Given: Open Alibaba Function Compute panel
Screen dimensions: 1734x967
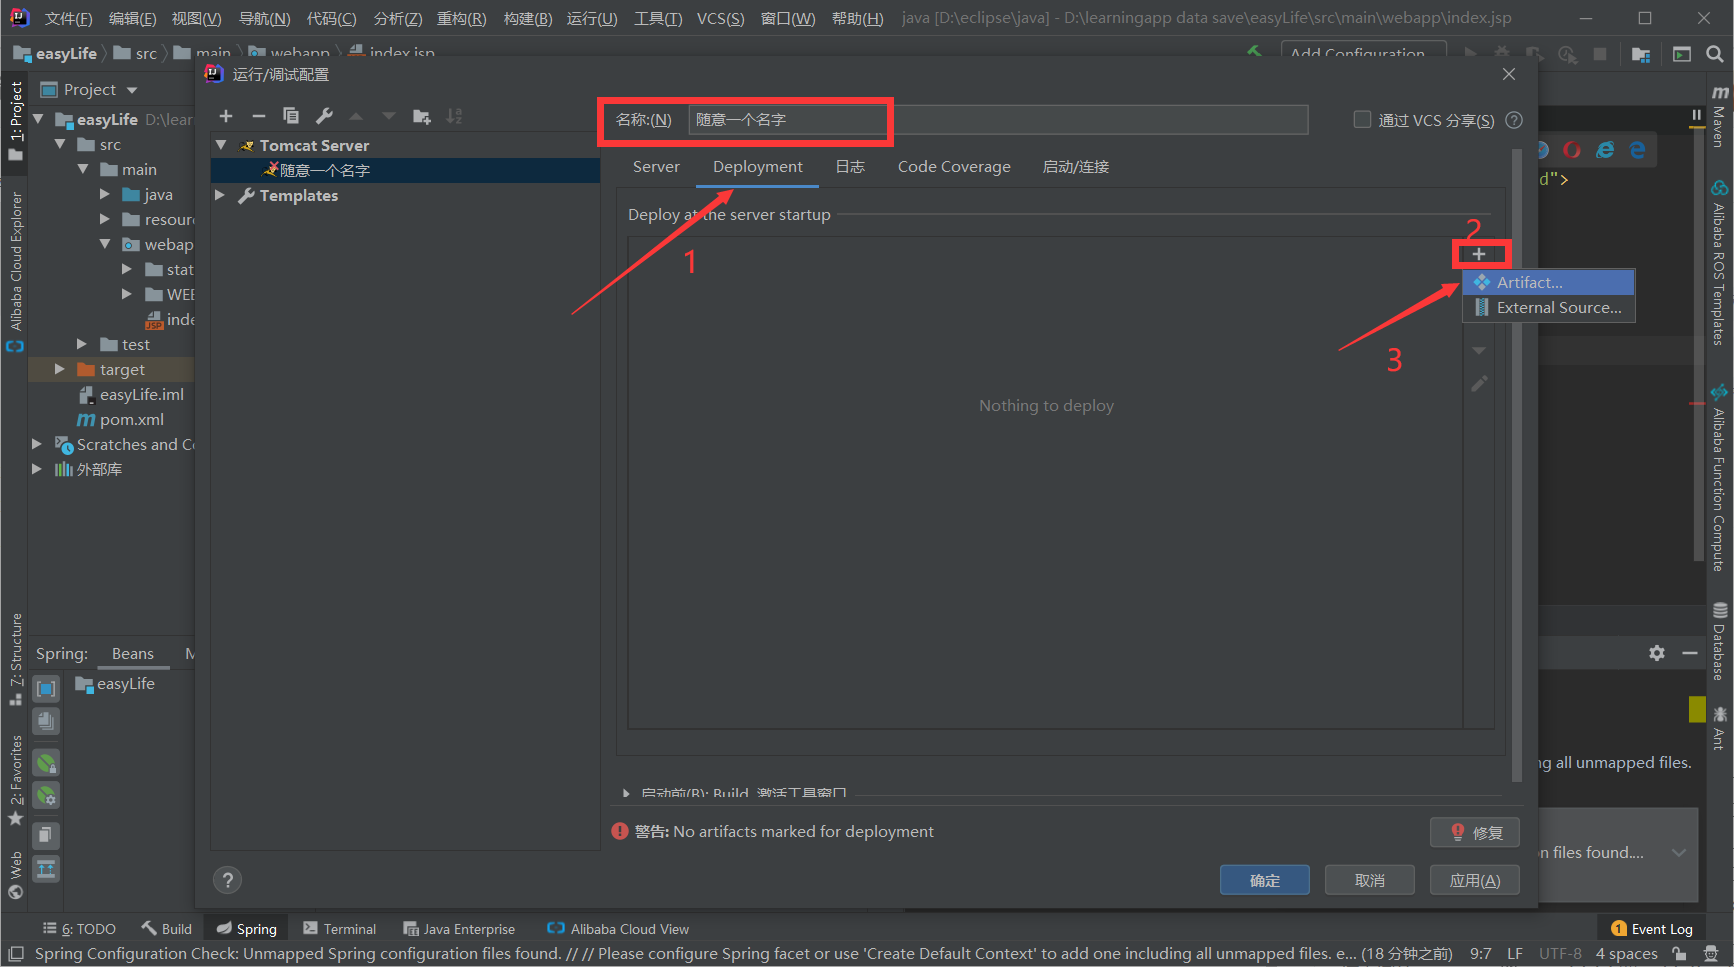Looking at the screenshot, I should (x=1720, y=477).
